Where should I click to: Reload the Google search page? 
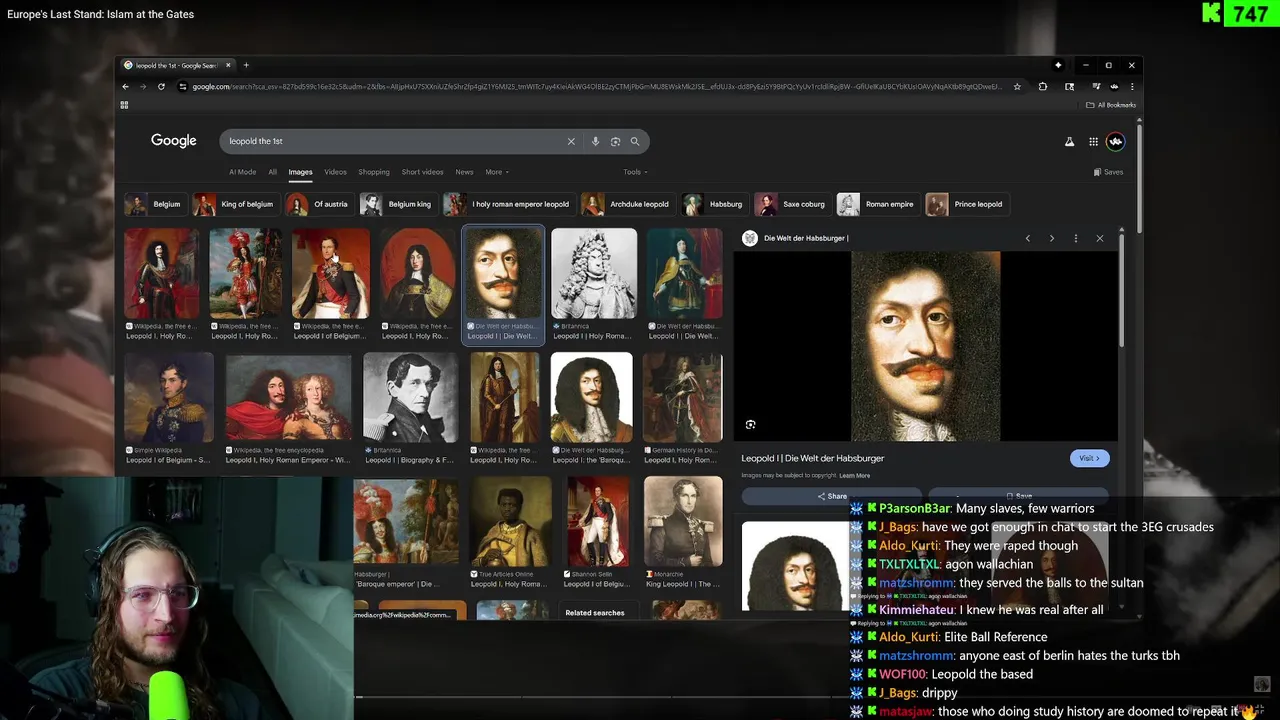[x=161, y=87]
